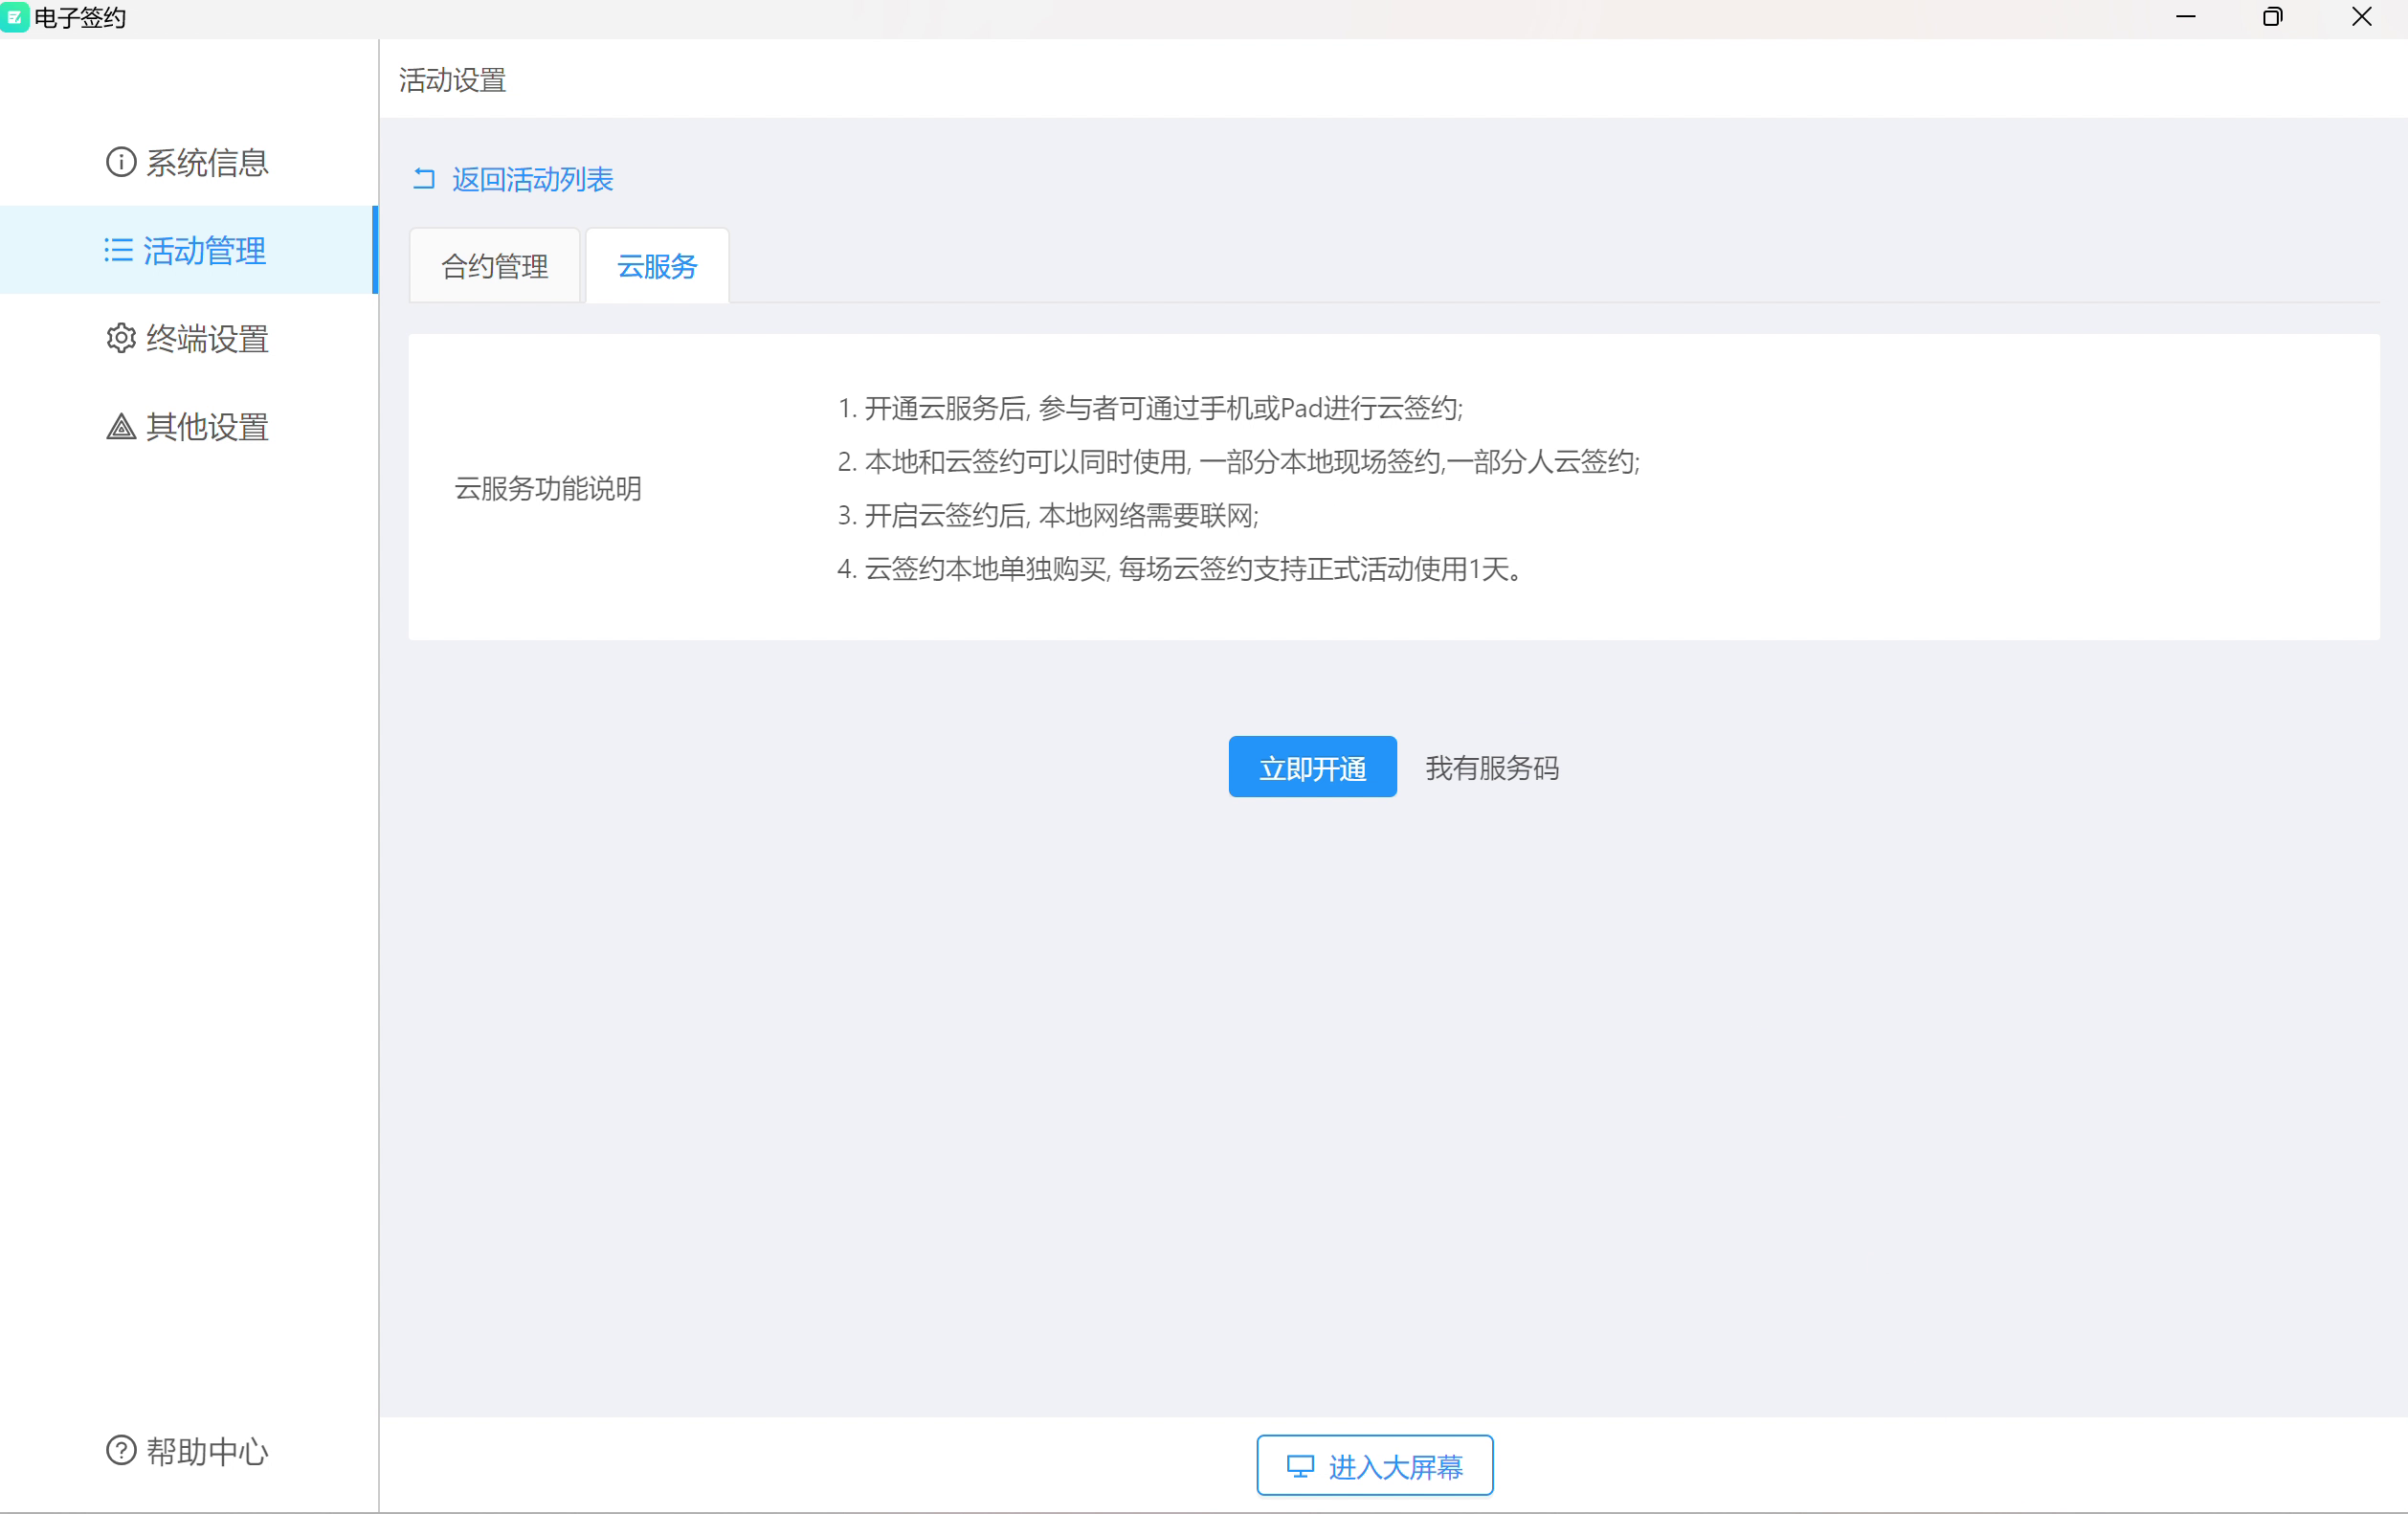Screen dimensions: 2408x1514
Task: Click the triangle icon beside 其他设置
Action: tap(121, 427)
